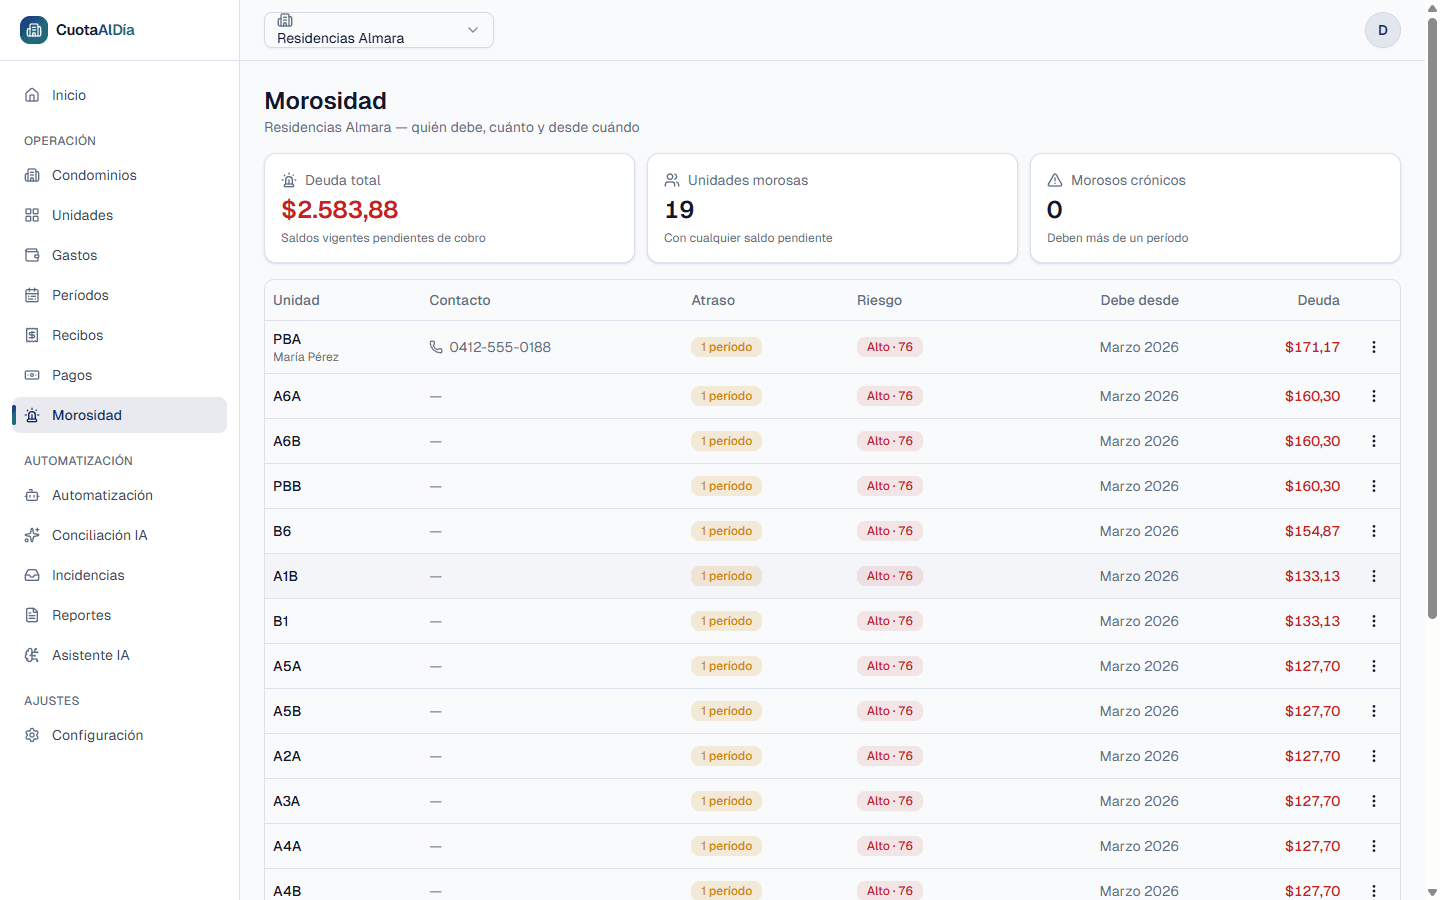Open row actions for unit A3A

[x=1374, y=801]
